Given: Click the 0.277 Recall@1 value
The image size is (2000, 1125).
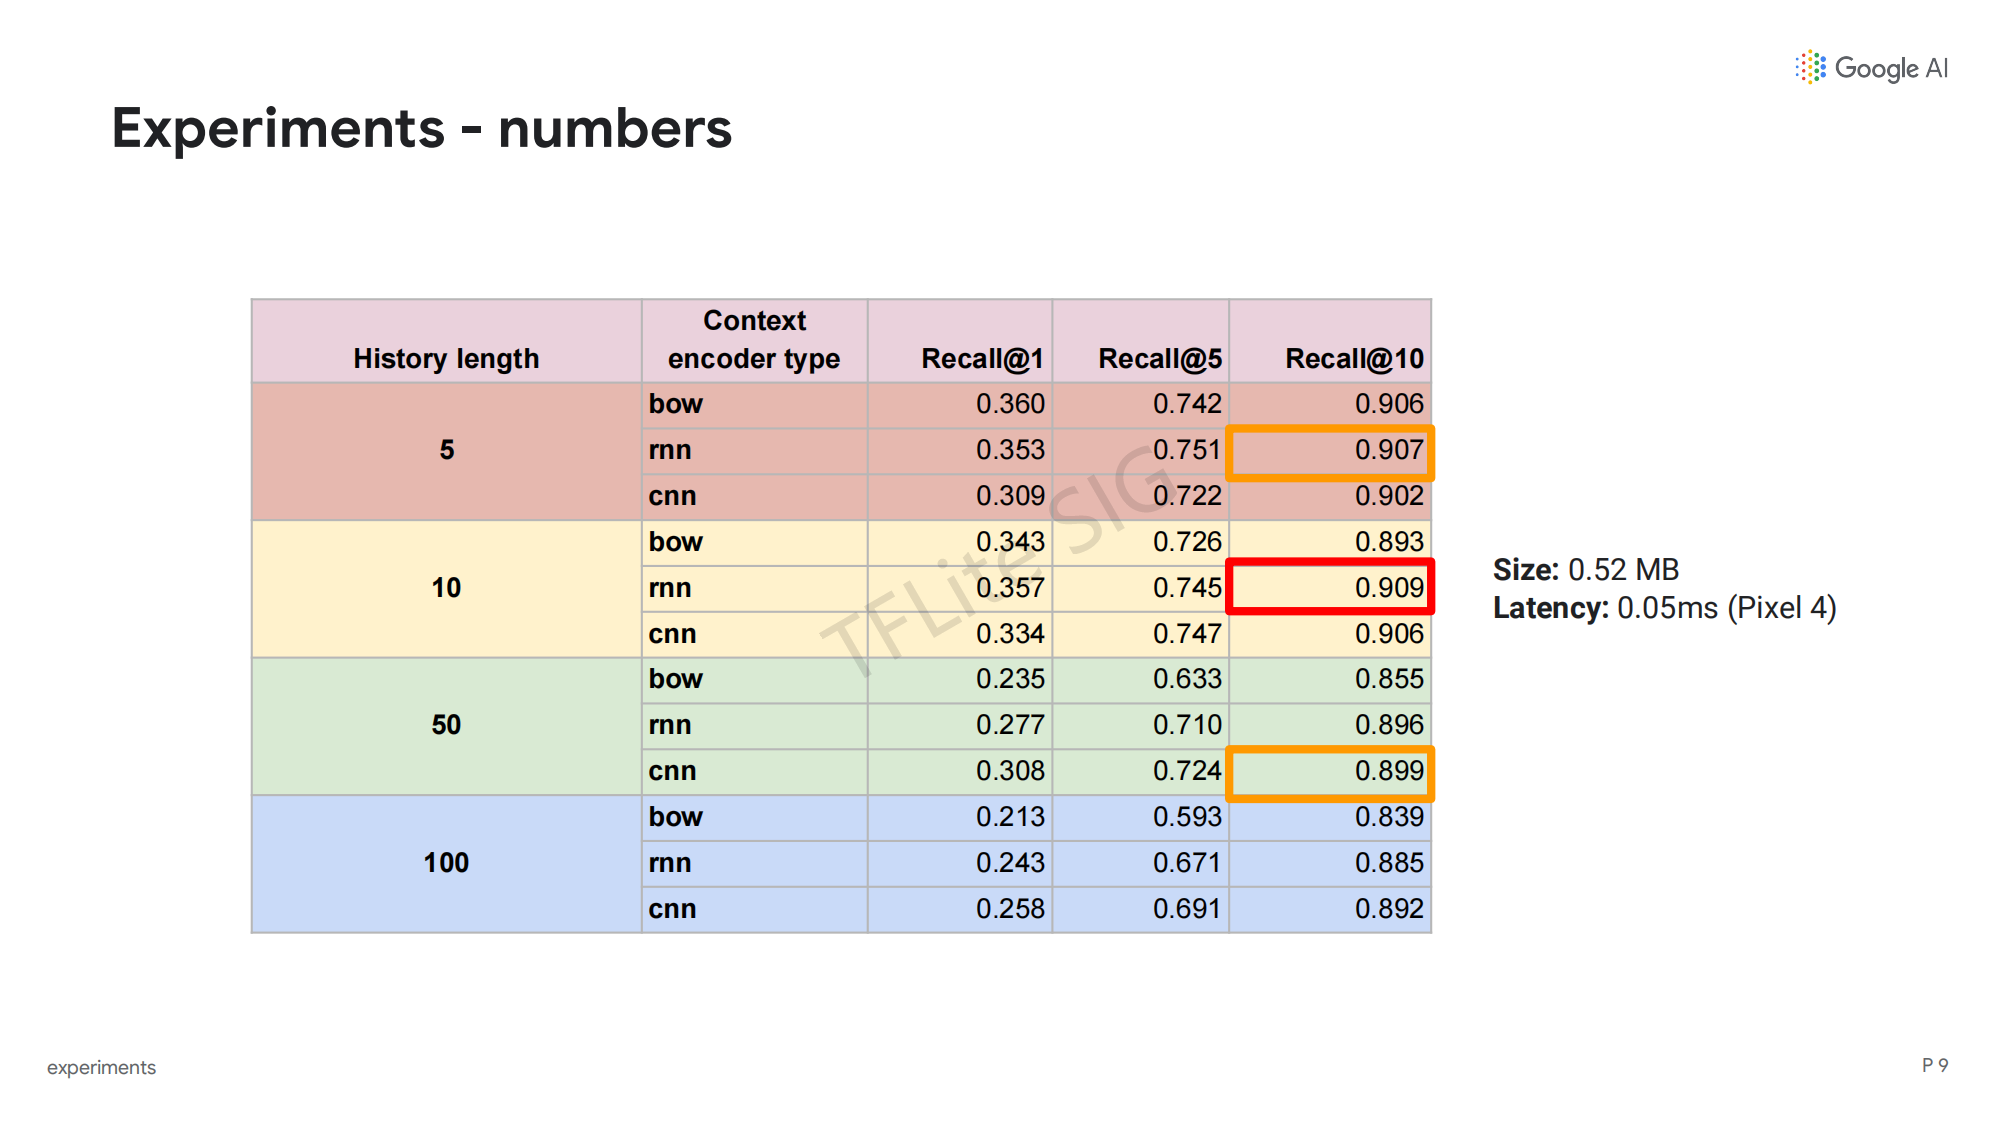Looking at the screenshot, I should (1010, 725).
